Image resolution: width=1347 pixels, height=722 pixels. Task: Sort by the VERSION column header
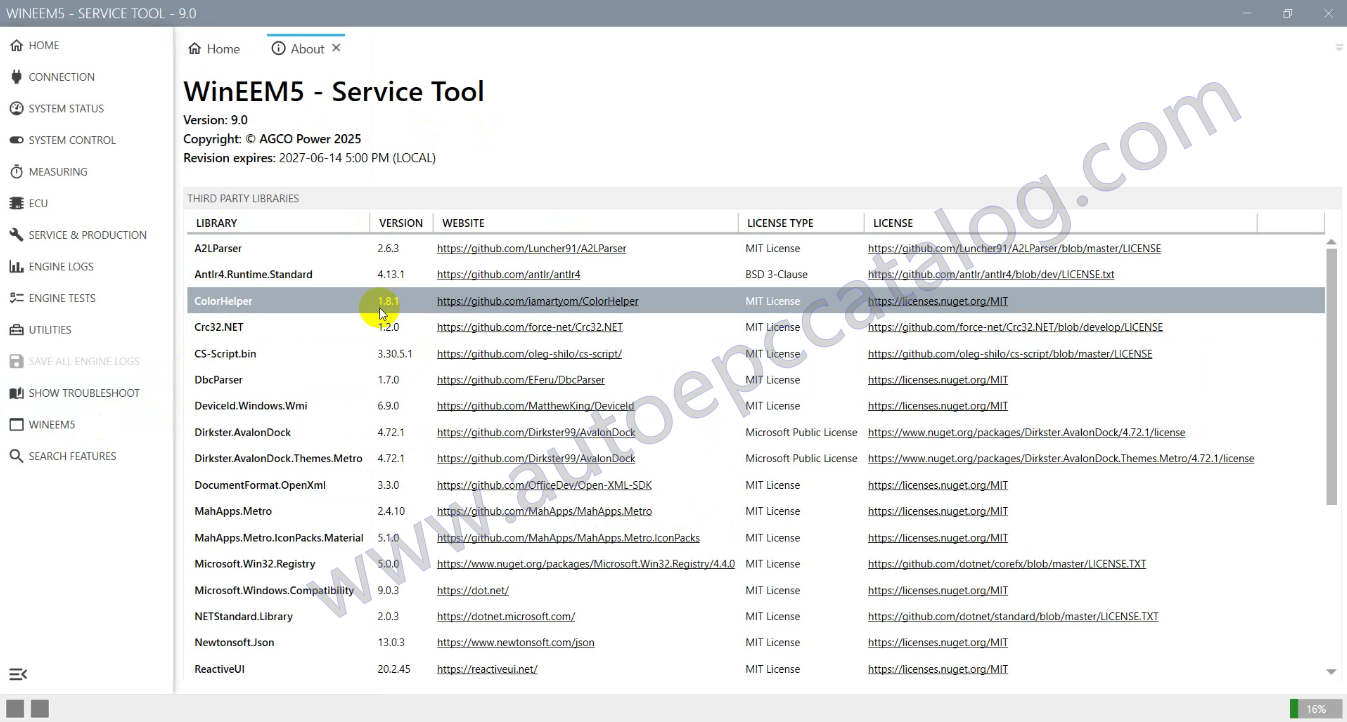[401, 223]
